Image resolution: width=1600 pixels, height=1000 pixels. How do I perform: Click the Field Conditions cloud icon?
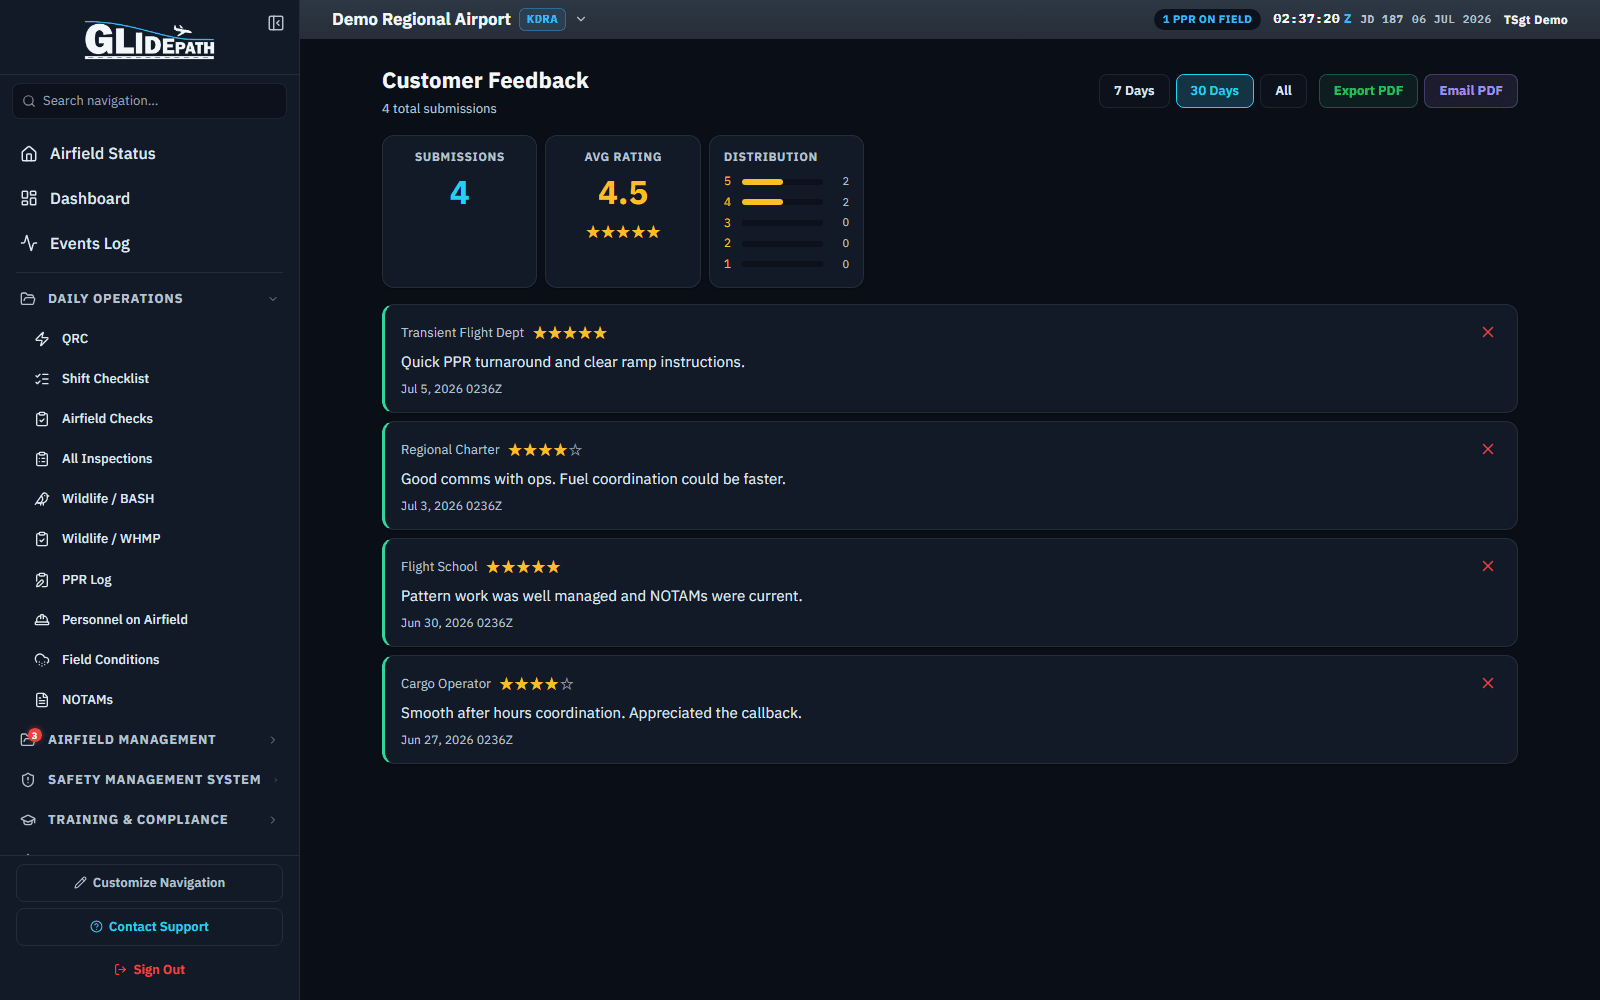(42, 660)
